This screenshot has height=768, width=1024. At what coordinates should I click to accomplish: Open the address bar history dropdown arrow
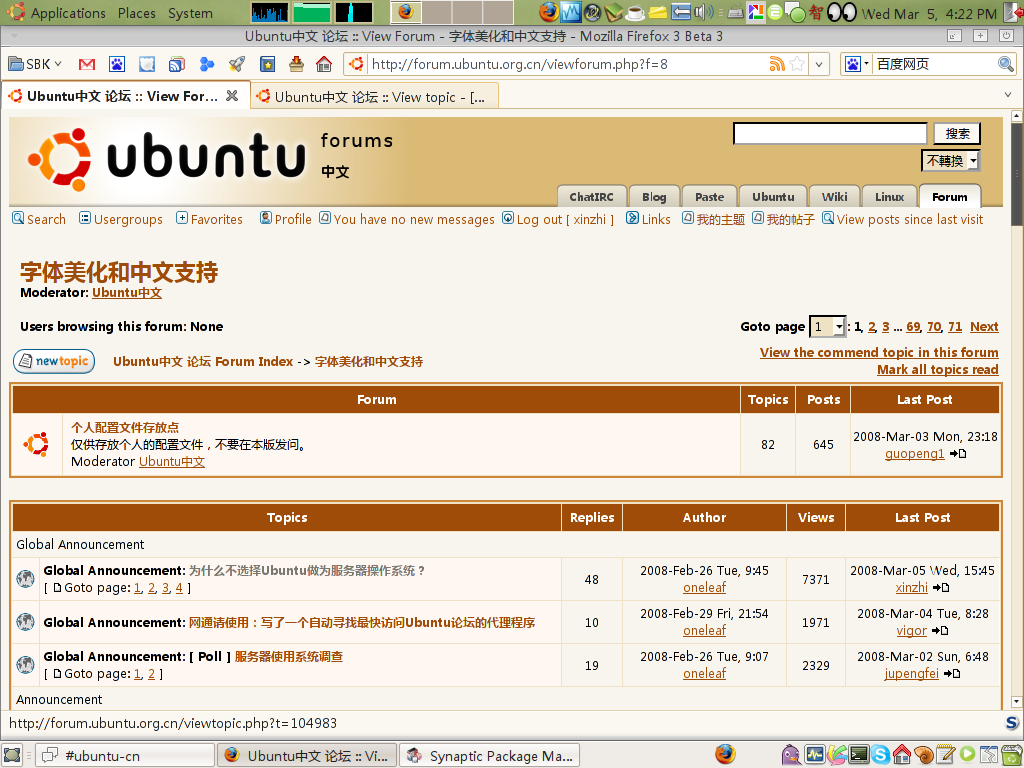pyautogui.click(x=818, y=64)
